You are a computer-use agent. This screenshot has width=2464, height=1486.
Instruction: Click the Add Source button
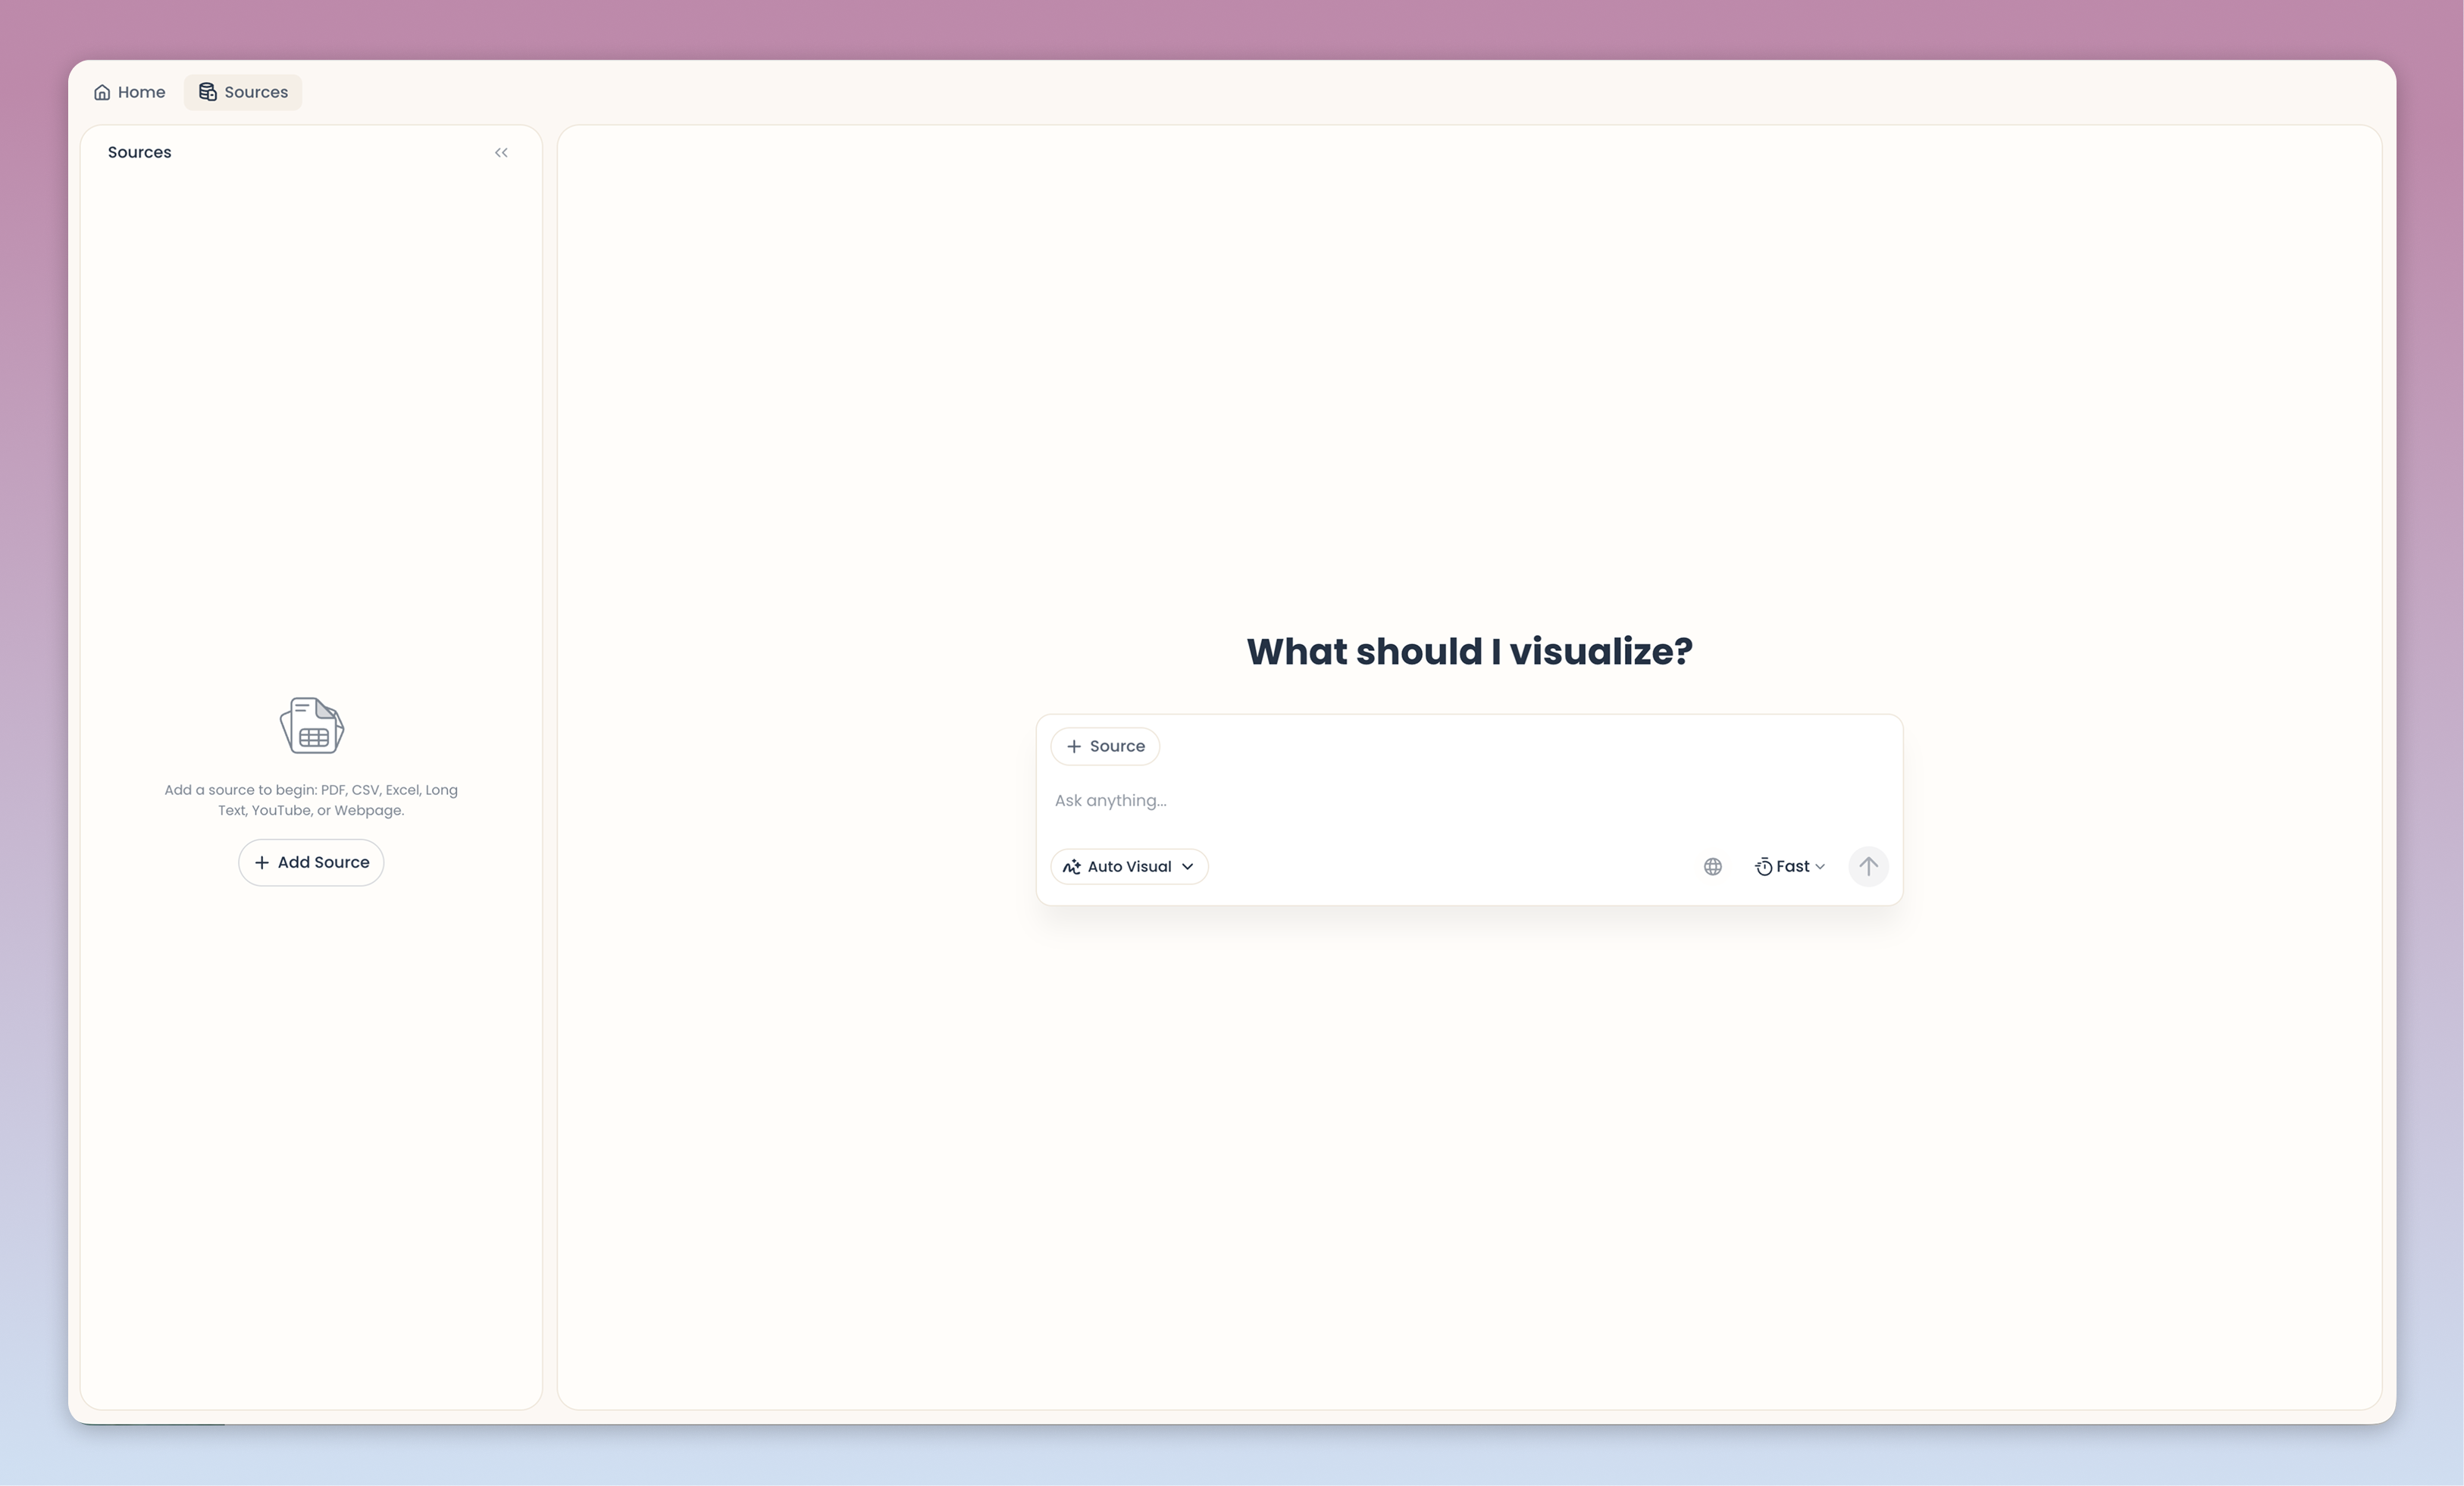[310, 862]
